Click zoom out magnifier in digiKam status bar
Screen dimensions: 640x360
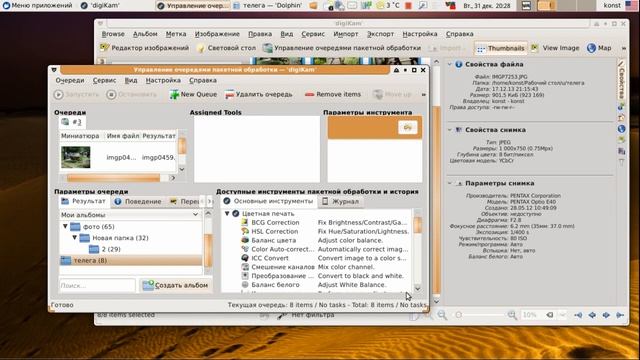tap(442, 315)
